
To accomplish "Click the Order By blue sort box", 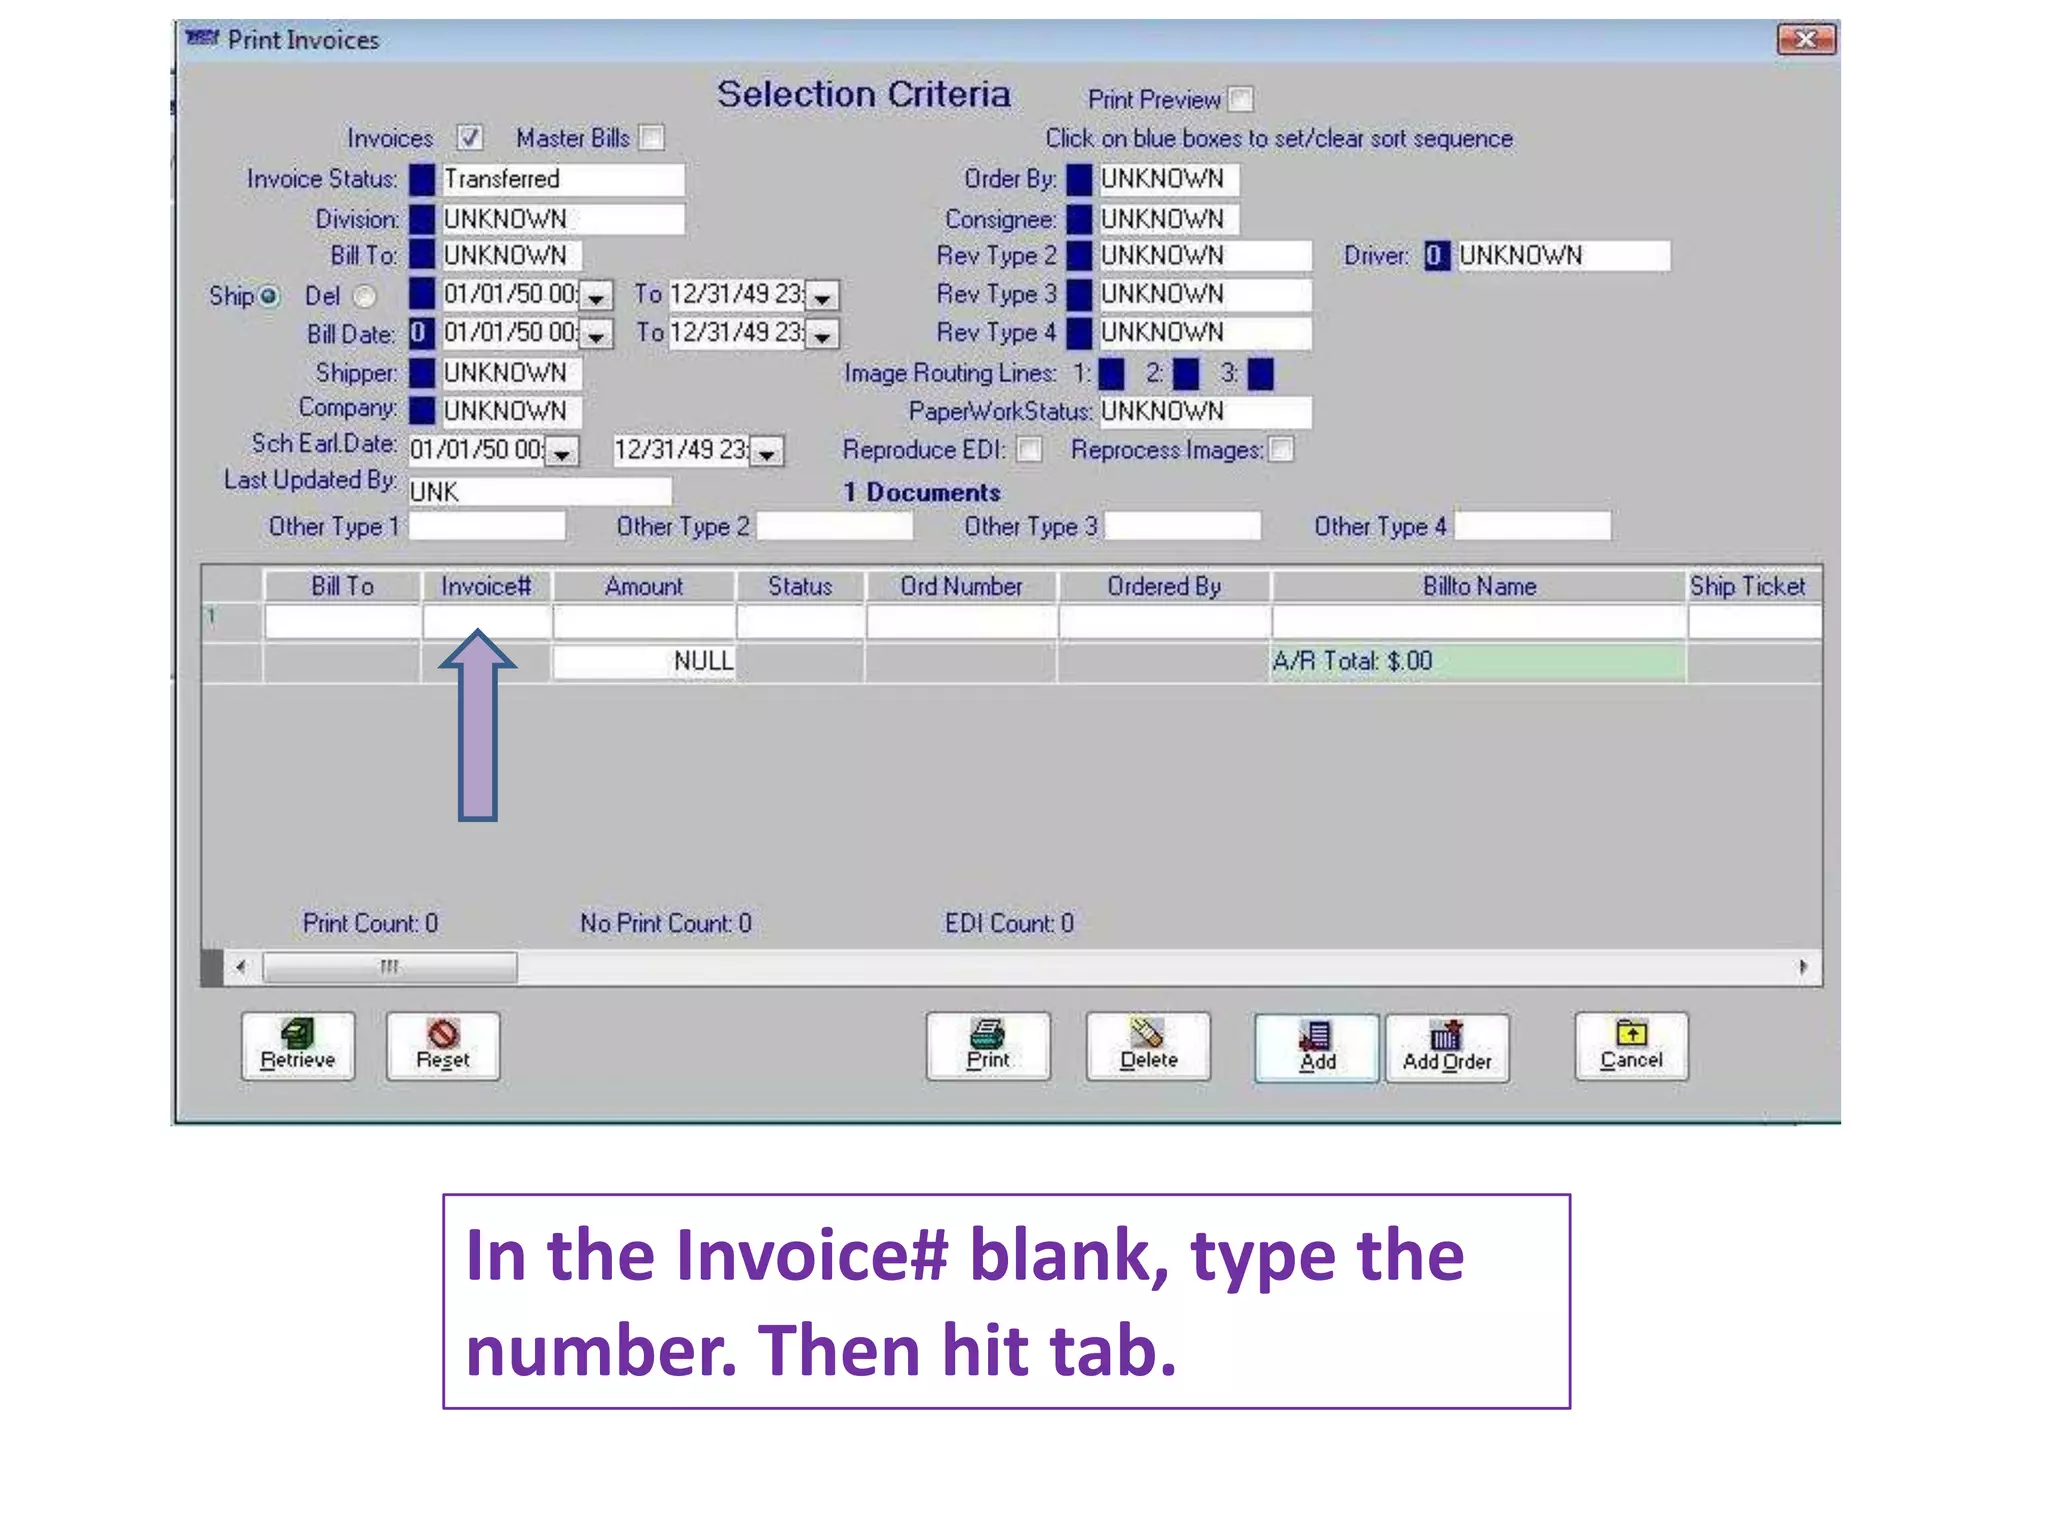I will click(1079, 180).
